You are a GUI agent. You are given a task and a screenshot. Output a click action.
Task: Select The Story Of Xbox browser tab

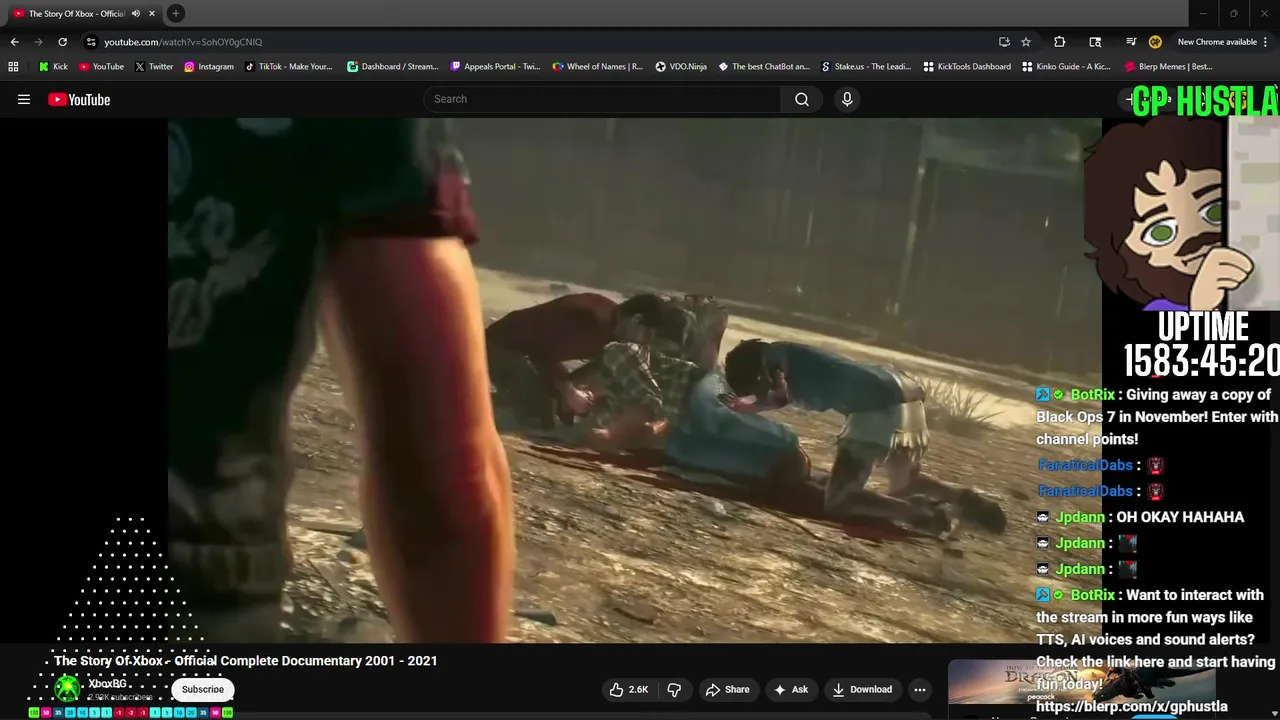(x=75, y=13)
